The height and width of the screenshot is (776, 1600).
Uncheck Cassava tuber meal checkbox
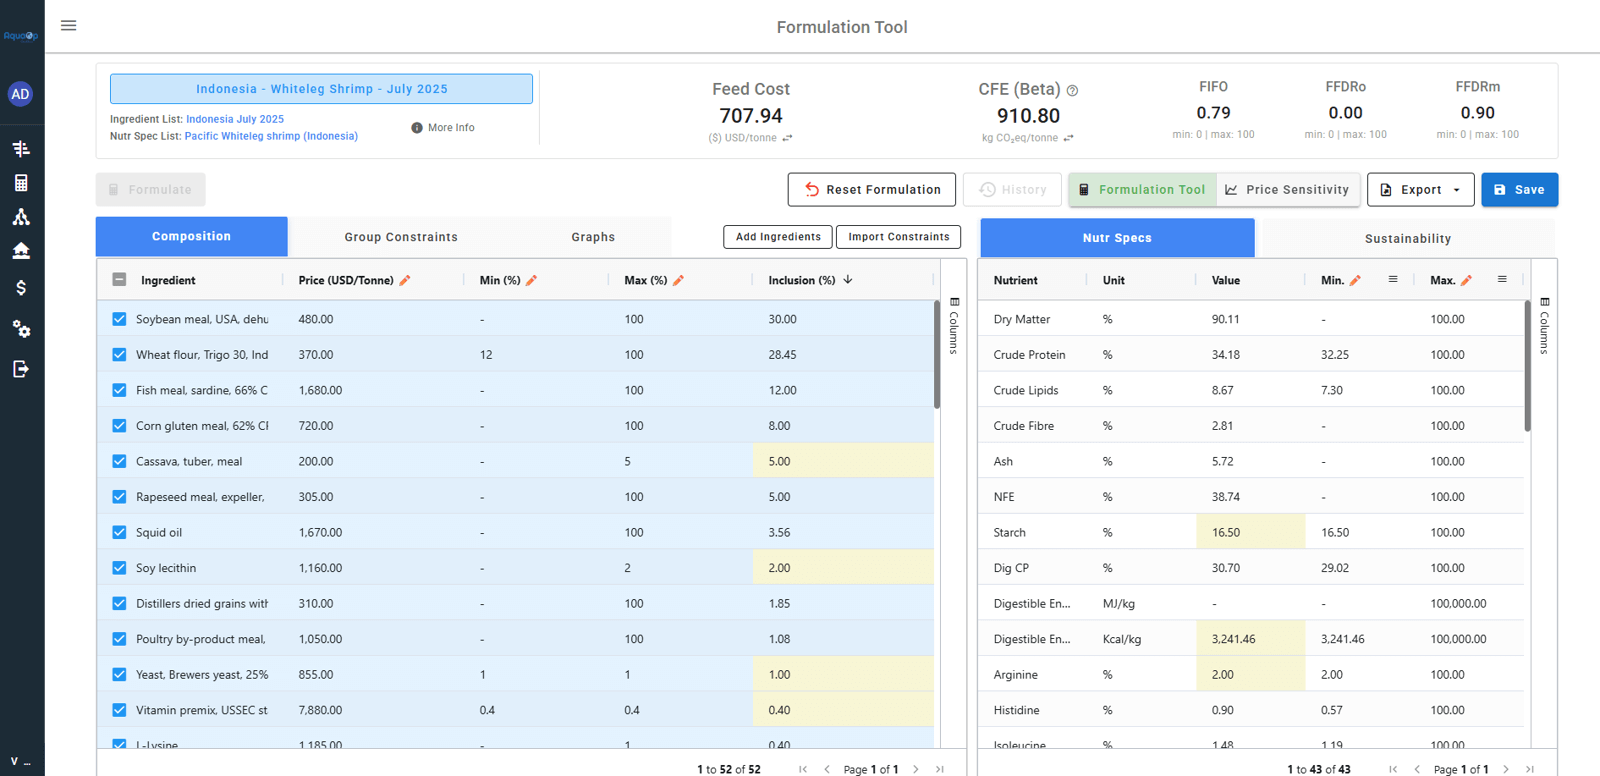(x=119, y=461)
